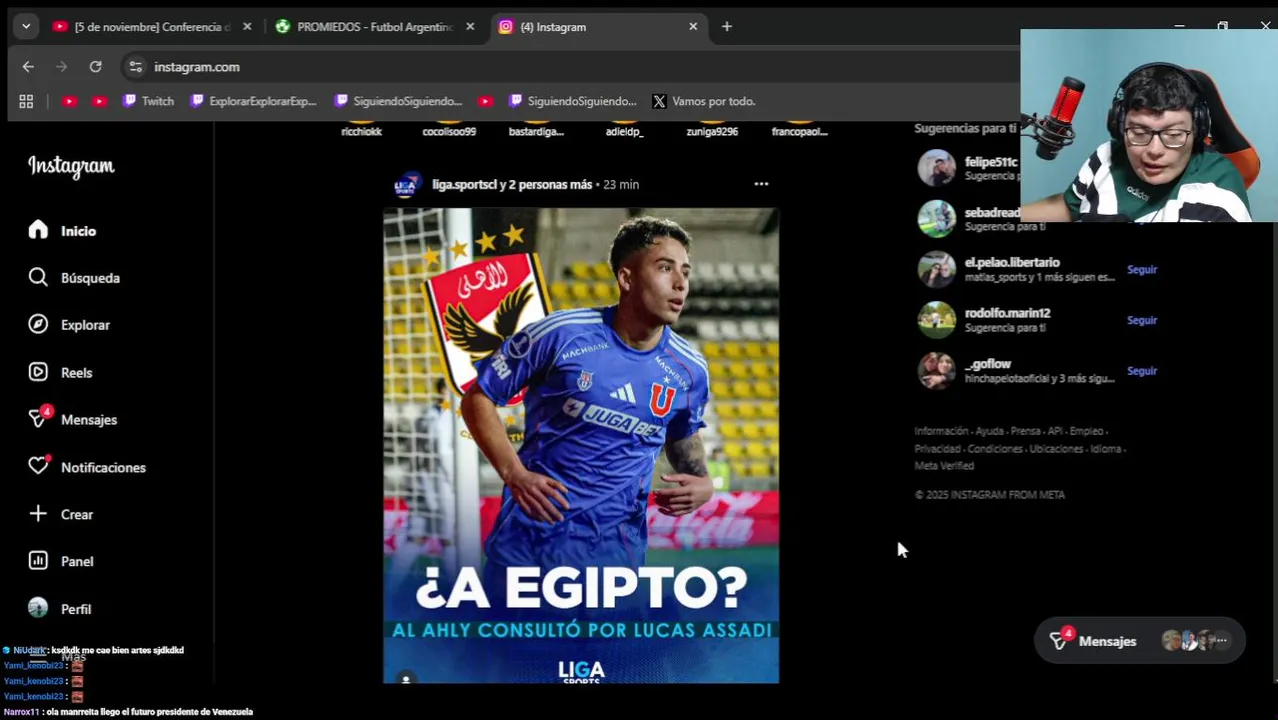Open rodolfo.marin12 profile name
This screenshot has height=720, width=1278.
pos(1007,313)
